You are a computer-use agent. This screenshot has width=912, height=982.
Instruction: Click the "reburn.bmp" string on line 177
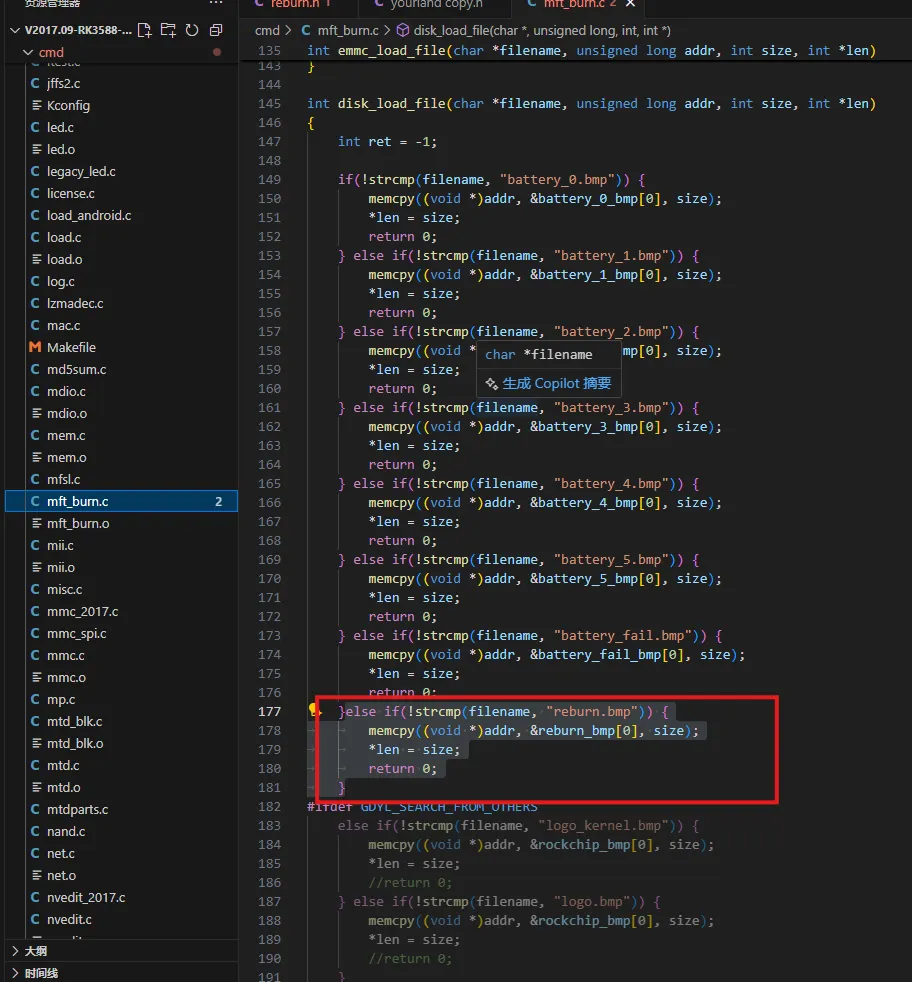click(x=592, y=711)
